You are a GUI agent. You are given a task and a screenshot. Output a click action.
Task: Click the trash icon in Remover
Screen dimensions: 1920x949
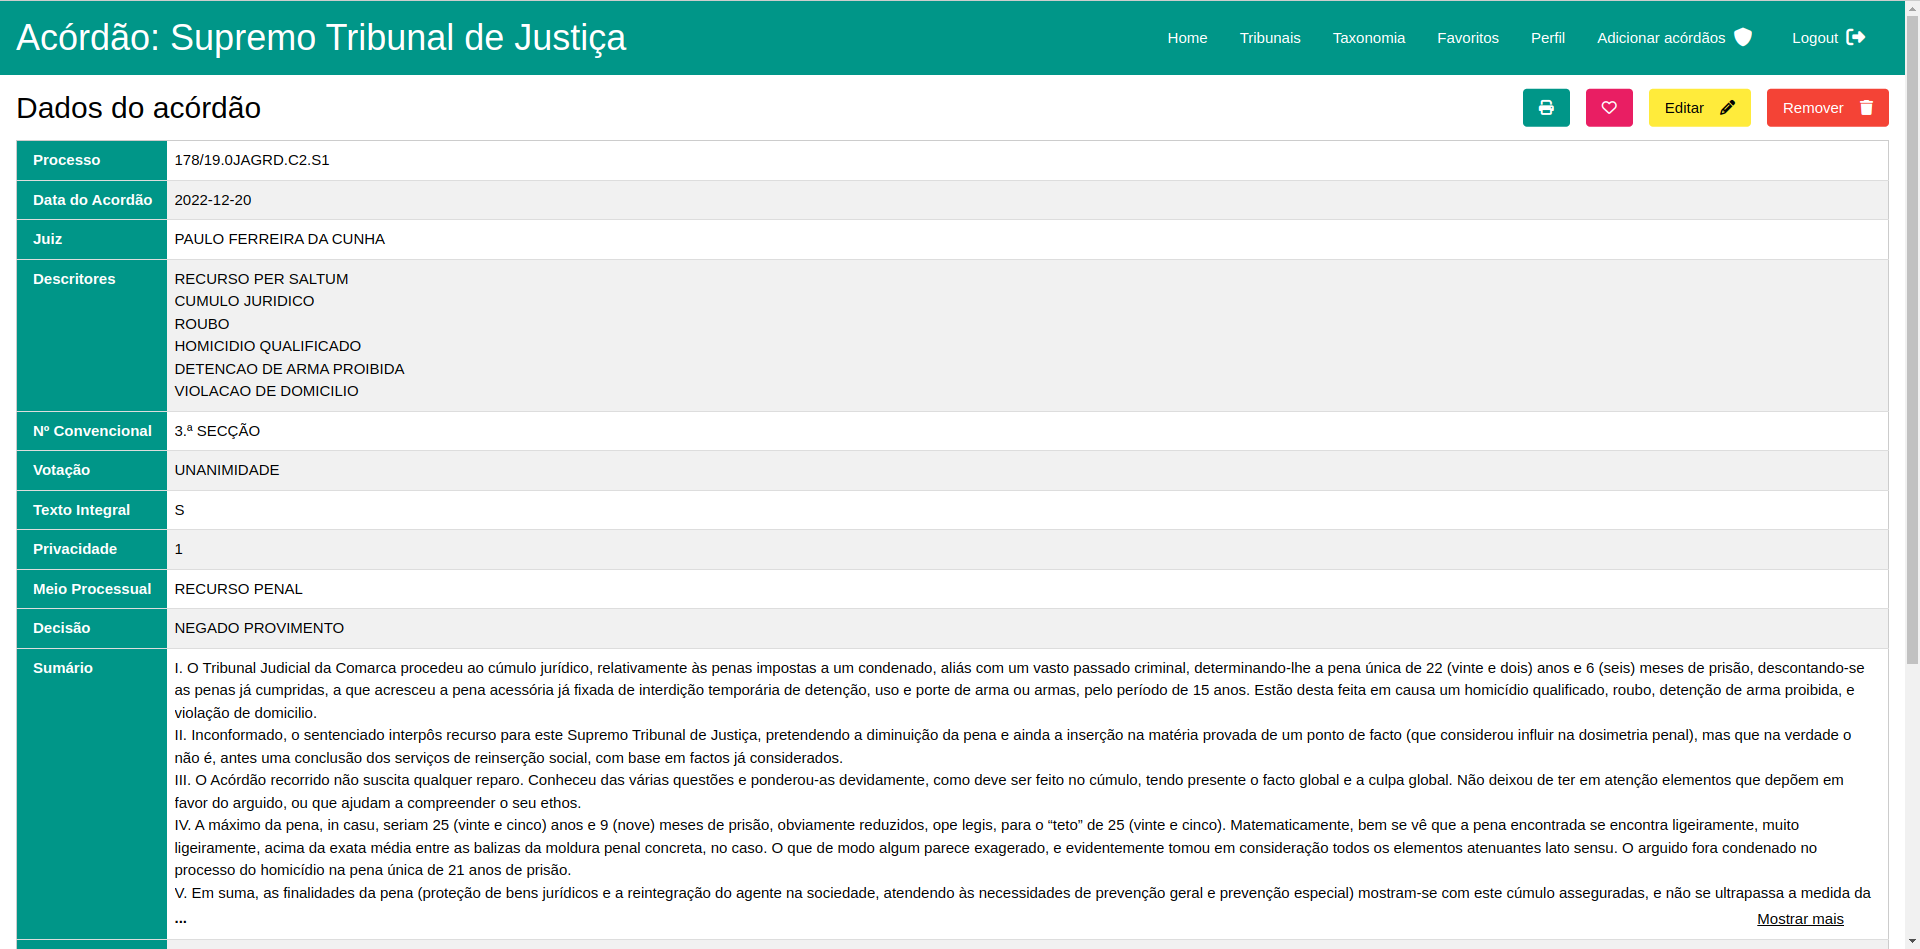click(x=1866, y=108)
